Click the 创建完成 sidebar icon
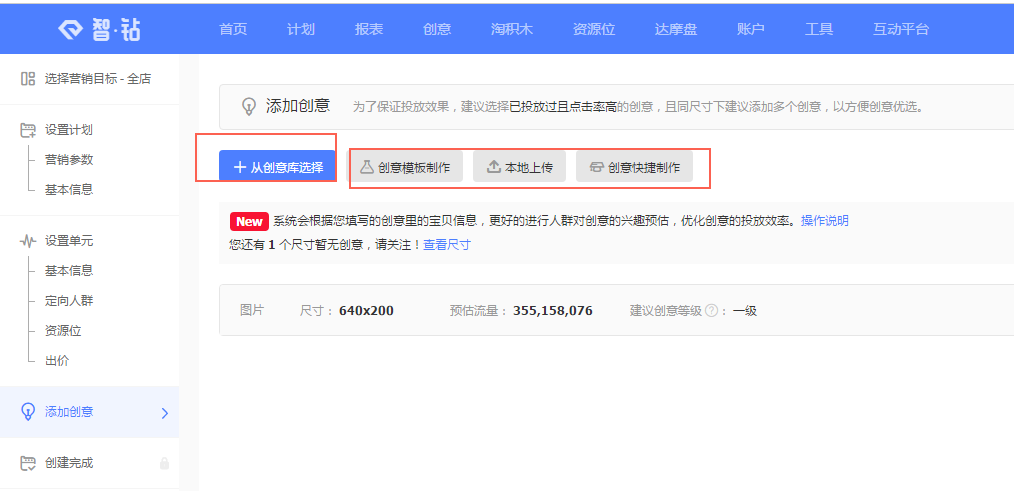The image size is (1014, 491). (27, 463)
